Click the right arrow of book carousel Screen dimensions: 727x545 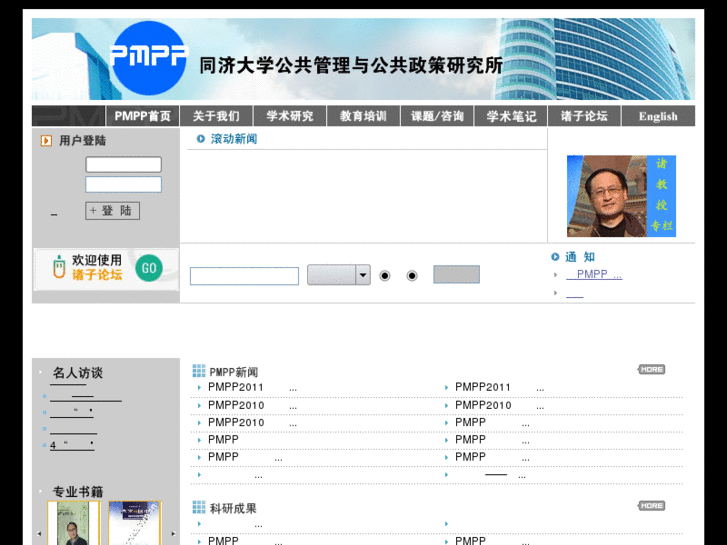173,533
